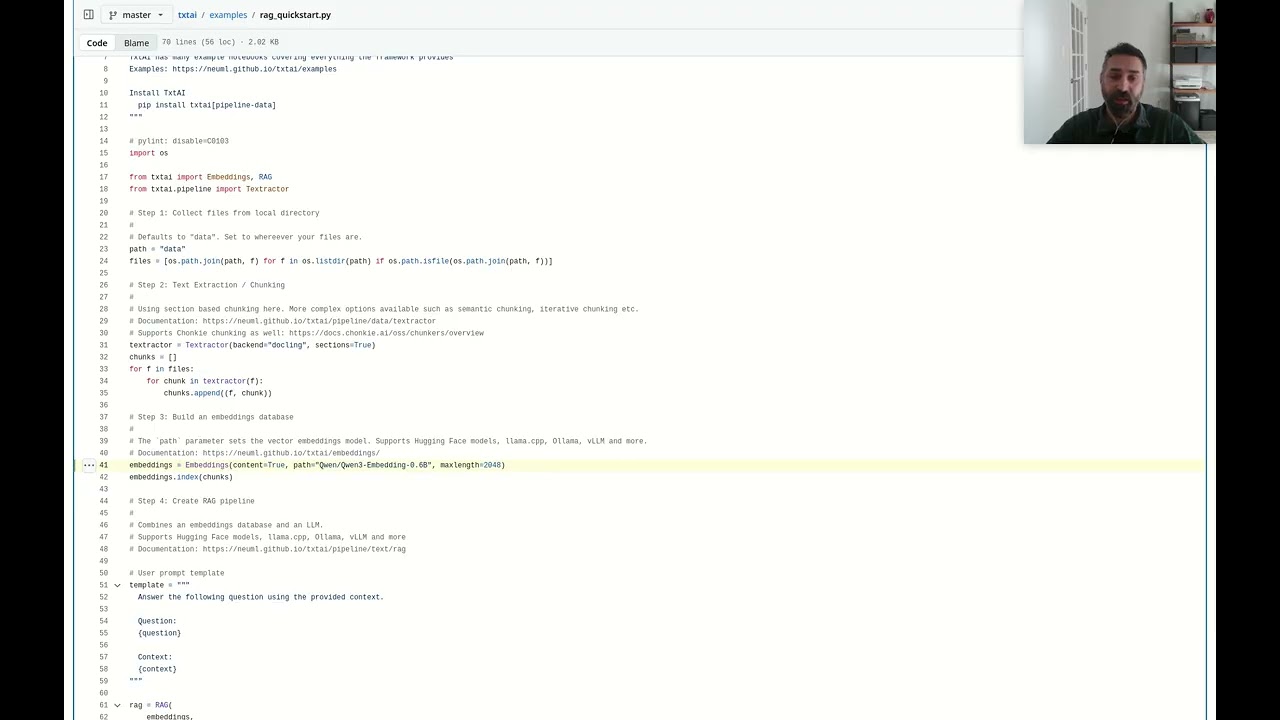Select line number 31 with Textractor
The width and height of the screenshot is (1280, 720).
103,345
